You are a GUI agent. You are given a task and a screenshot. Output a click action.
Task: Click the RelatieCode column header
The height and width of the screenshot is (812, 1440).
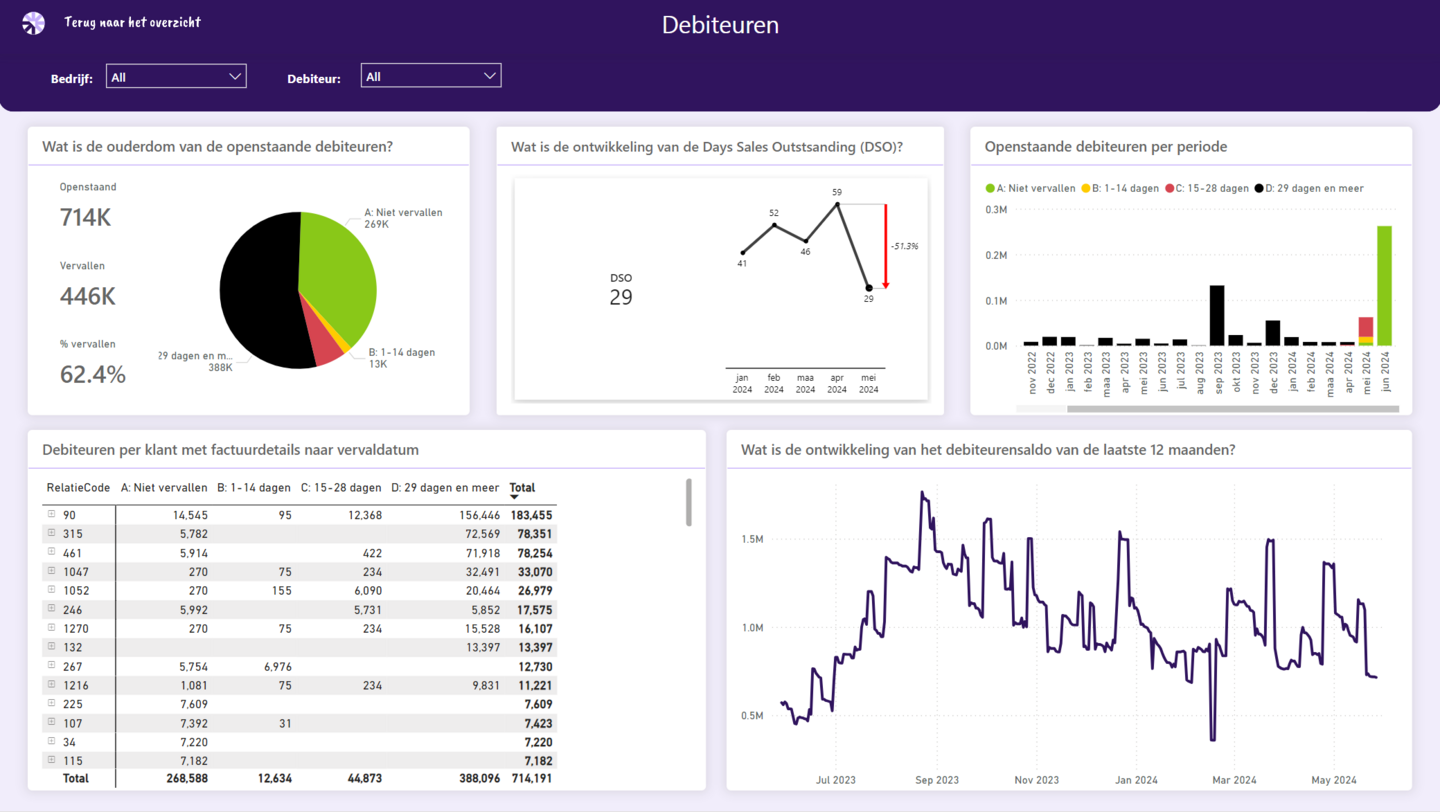pyautogui.click(x=78, y=488)
